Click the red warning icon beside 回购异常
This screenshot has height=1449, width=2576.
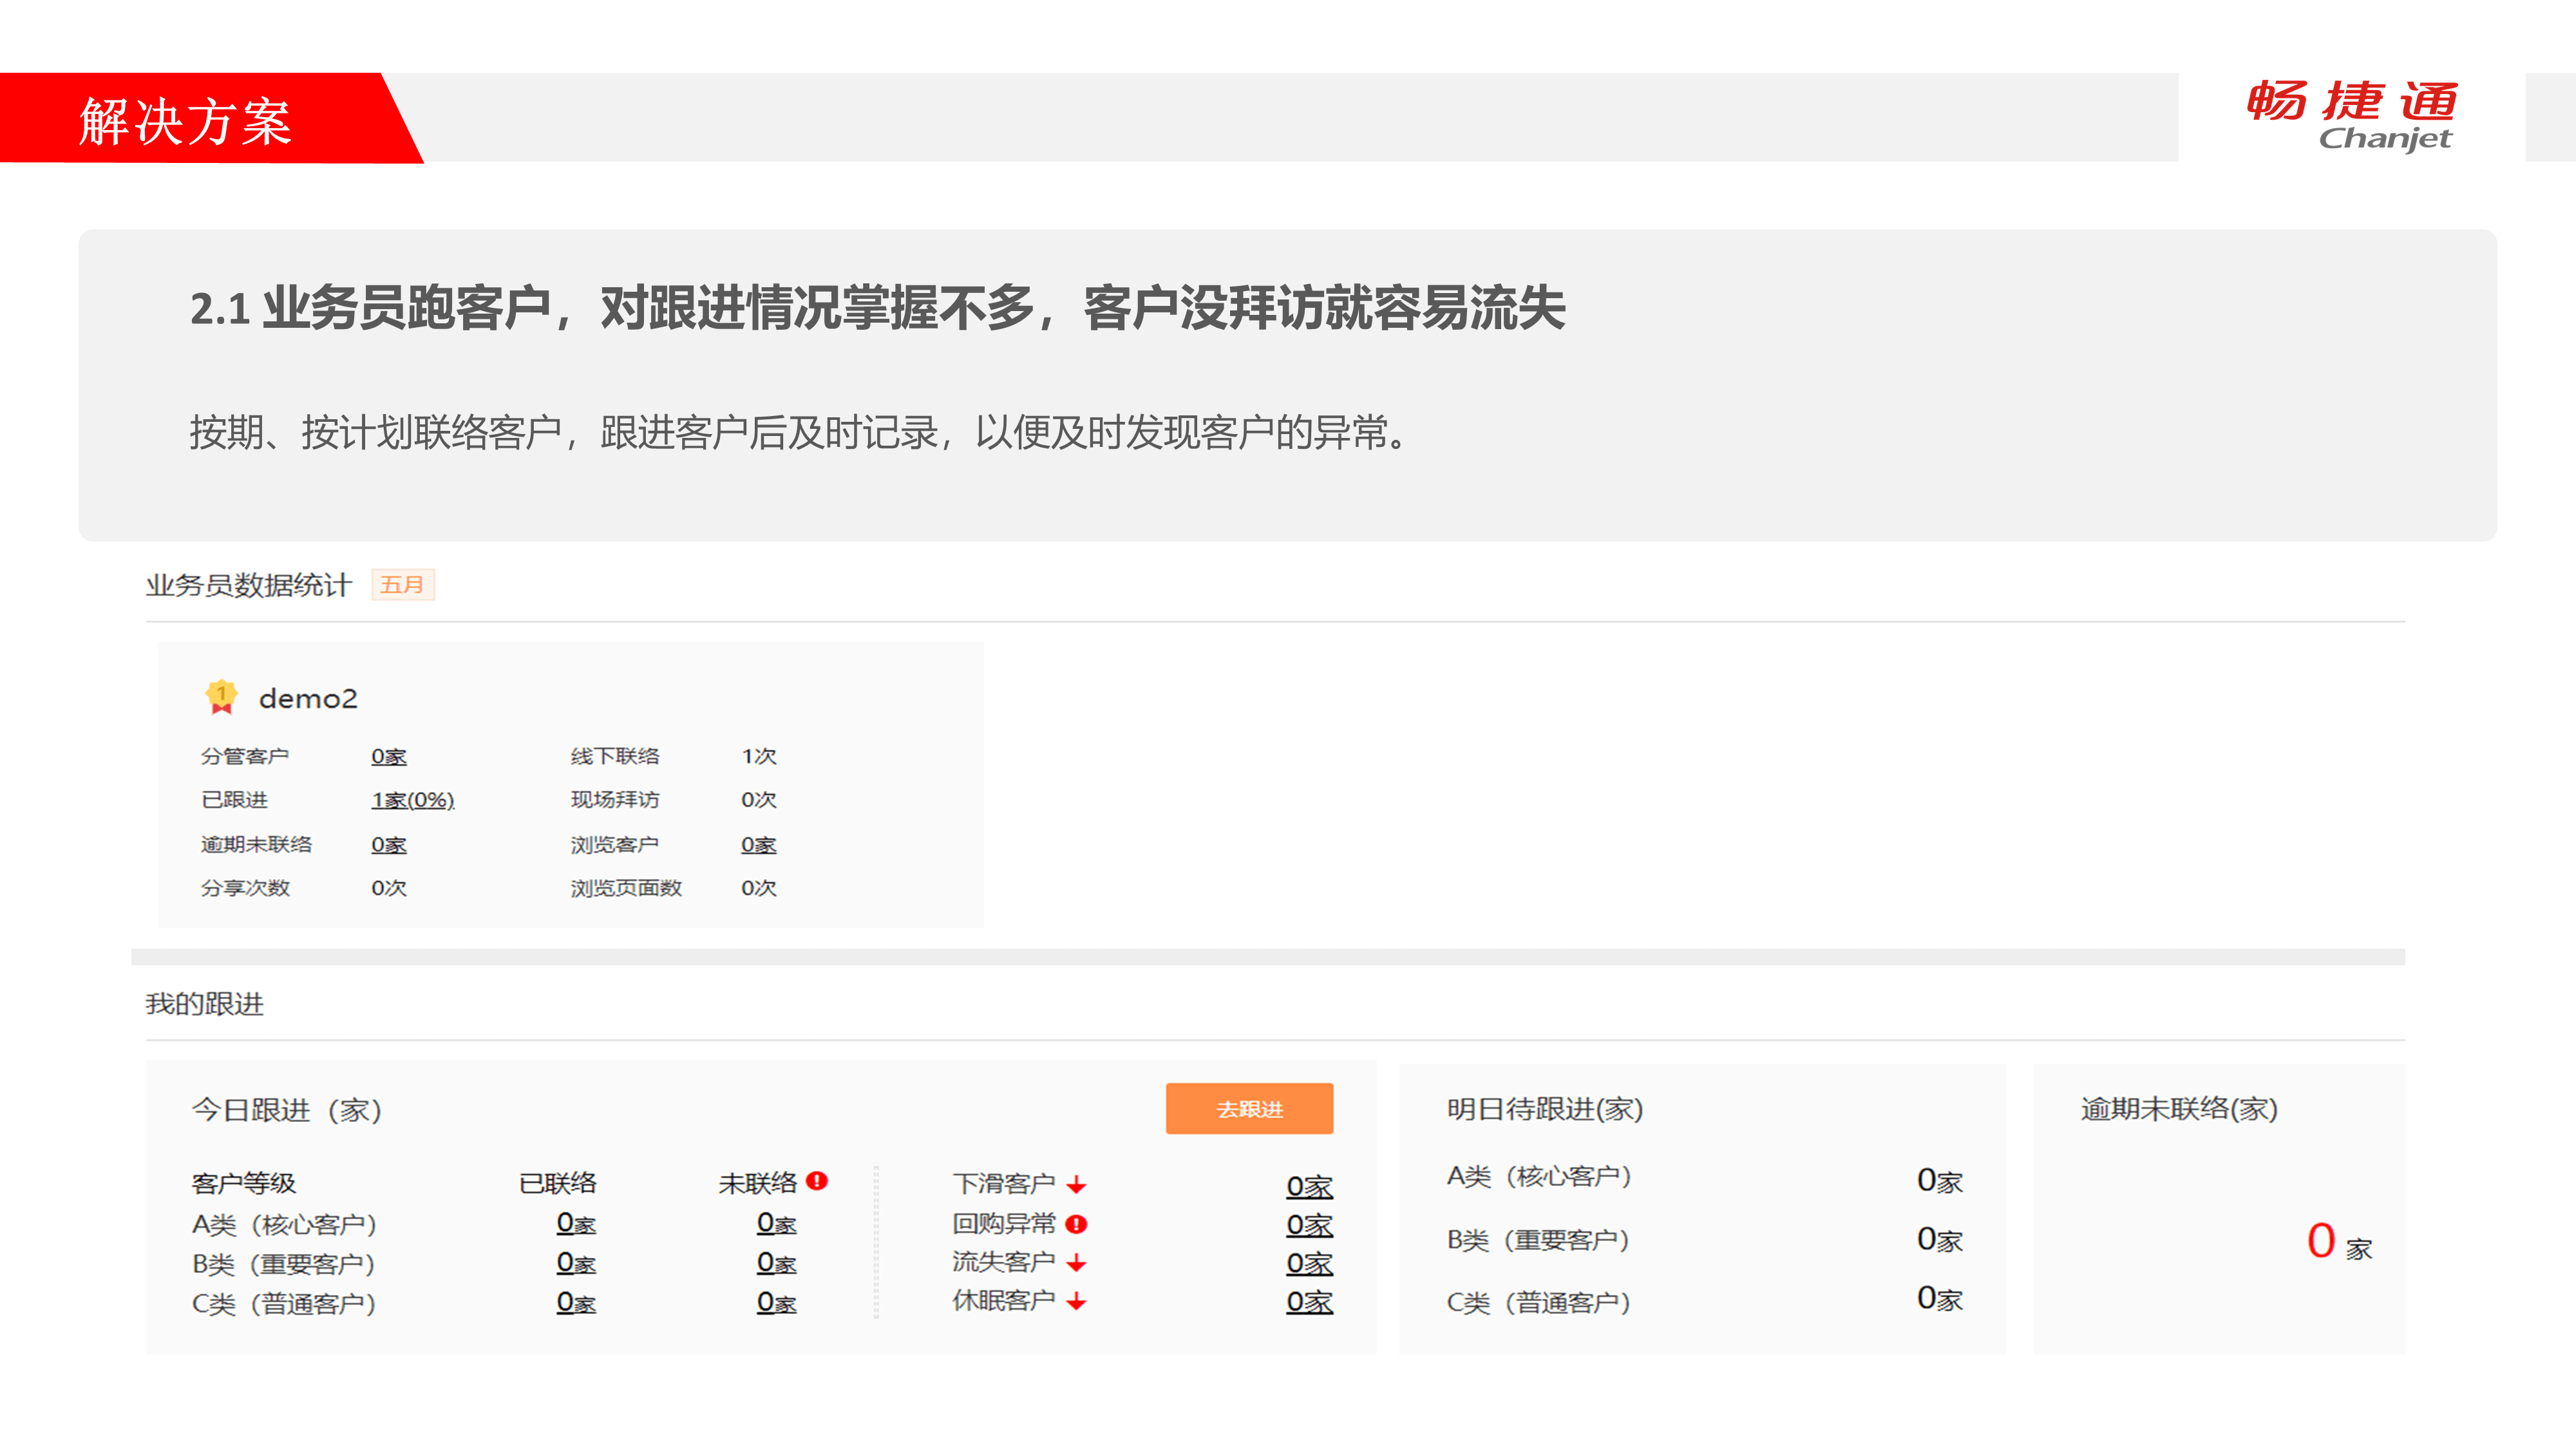(x=1076, y=1224)
